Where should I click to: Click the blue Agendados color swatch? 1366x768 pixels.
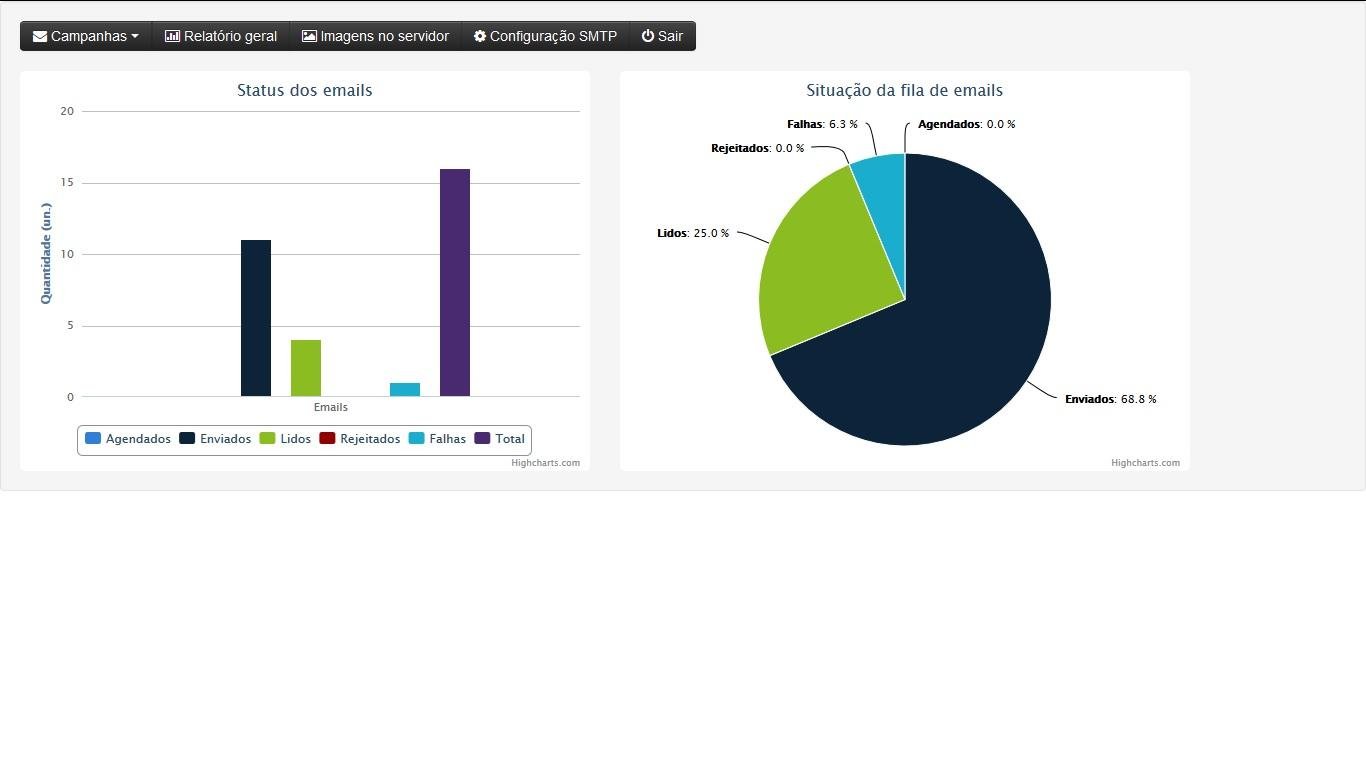91,438
